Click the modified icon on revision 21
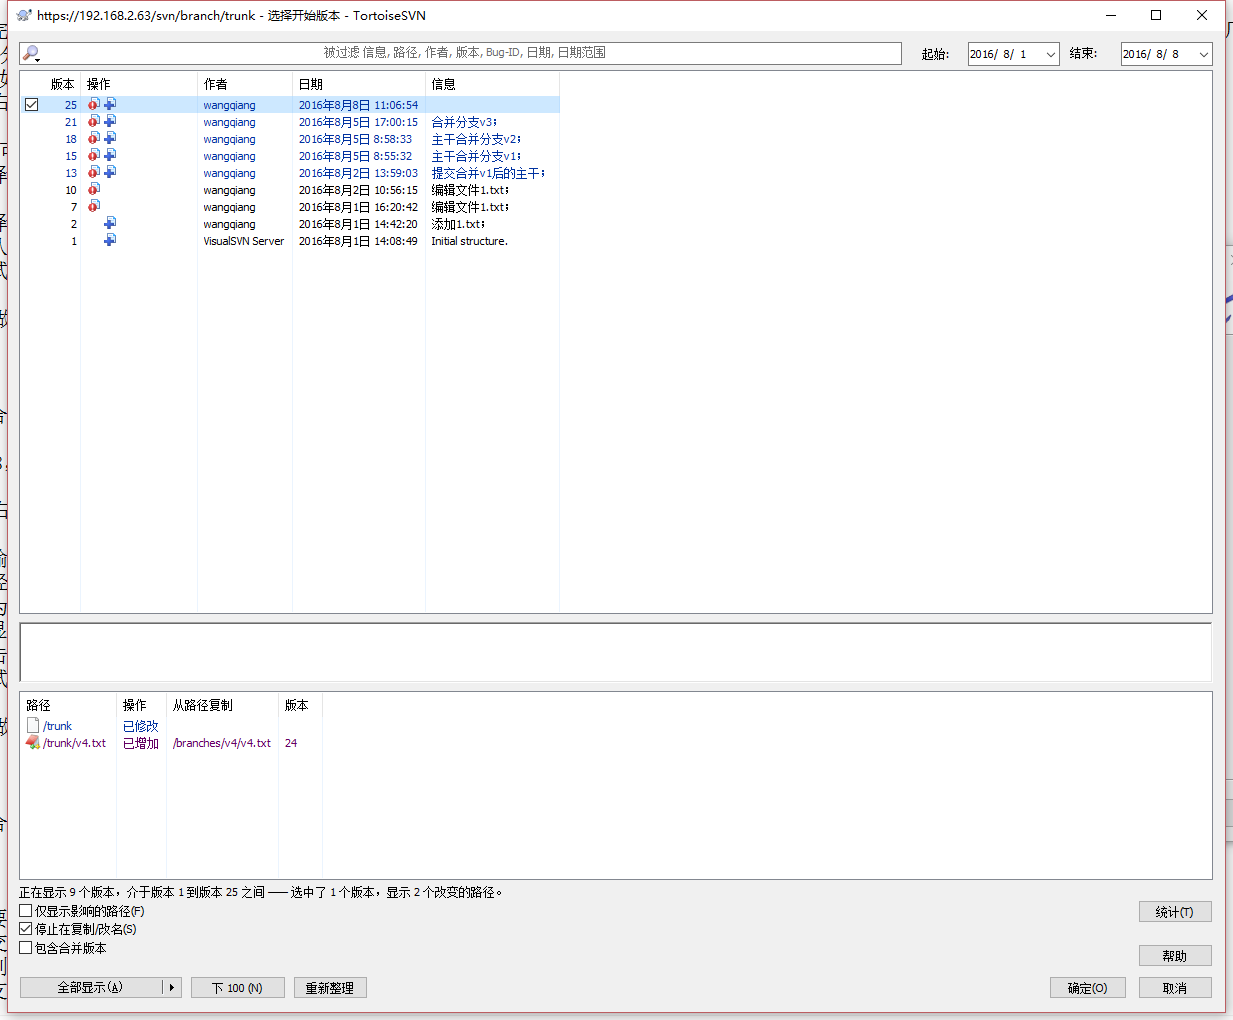This screenshot has width=1233, height=1020. coord(94,121)
